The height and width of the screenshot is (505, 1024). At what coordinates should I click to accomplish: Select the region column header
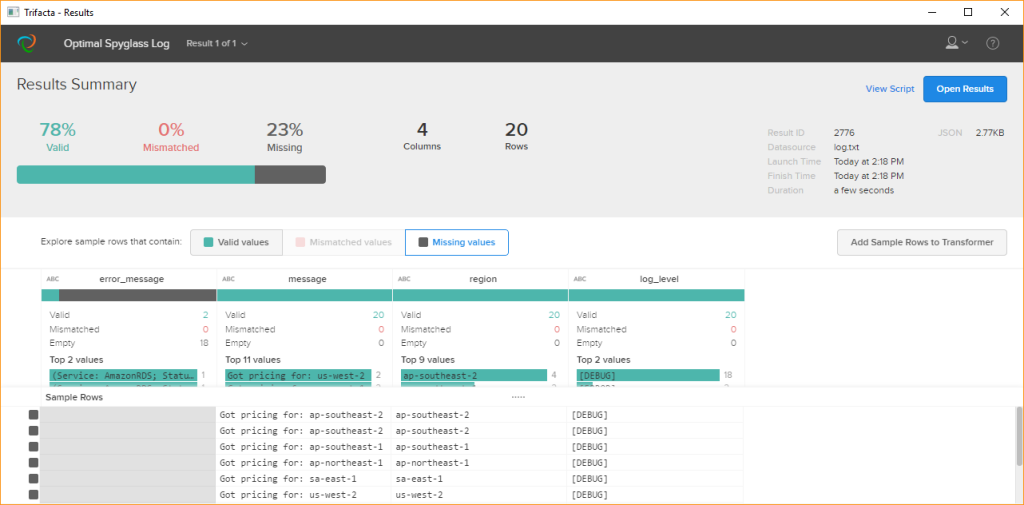click(x=483, y=279)
